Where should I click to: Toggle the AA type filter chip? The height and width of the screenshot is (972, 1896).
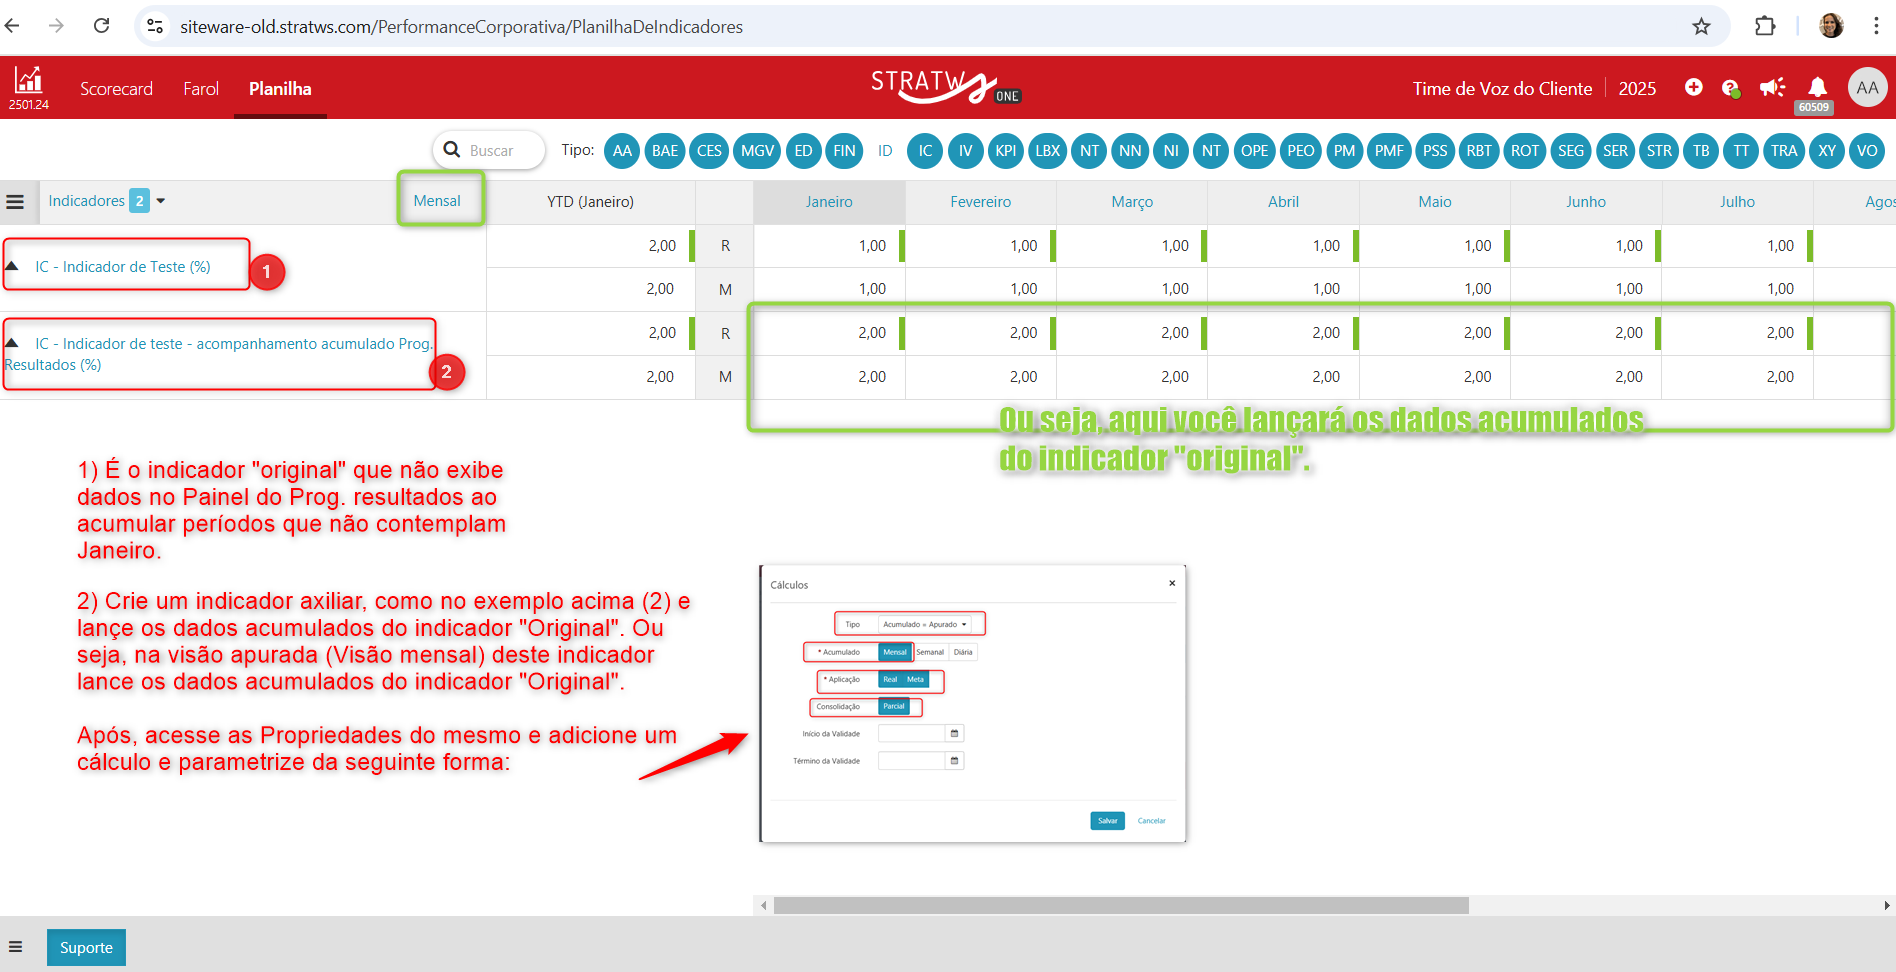[622, 151]
